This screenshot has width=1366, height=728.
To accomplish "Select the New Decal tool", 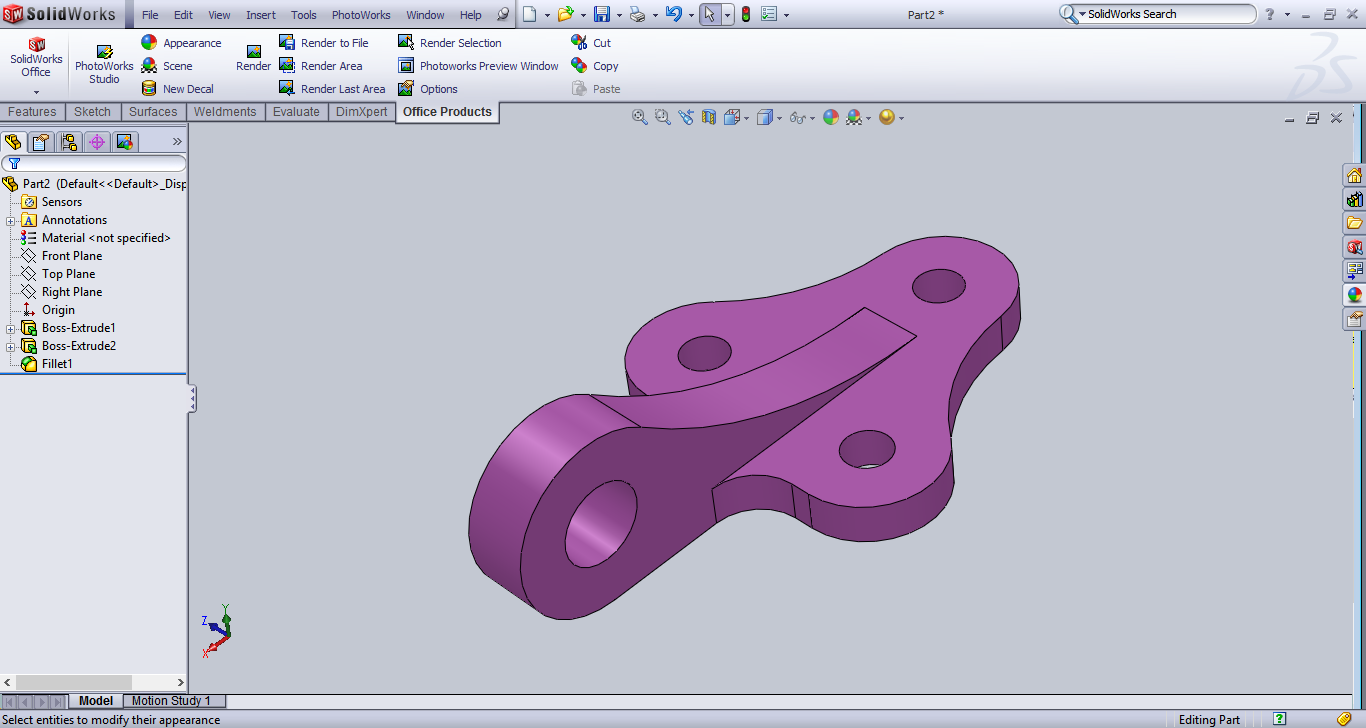I will (188, 88).
